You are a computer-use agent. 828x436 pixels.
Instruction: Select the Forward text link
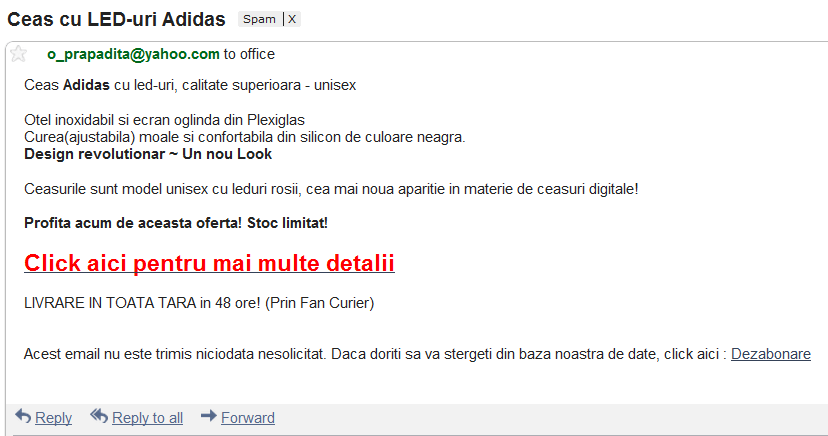coord(247,418)
